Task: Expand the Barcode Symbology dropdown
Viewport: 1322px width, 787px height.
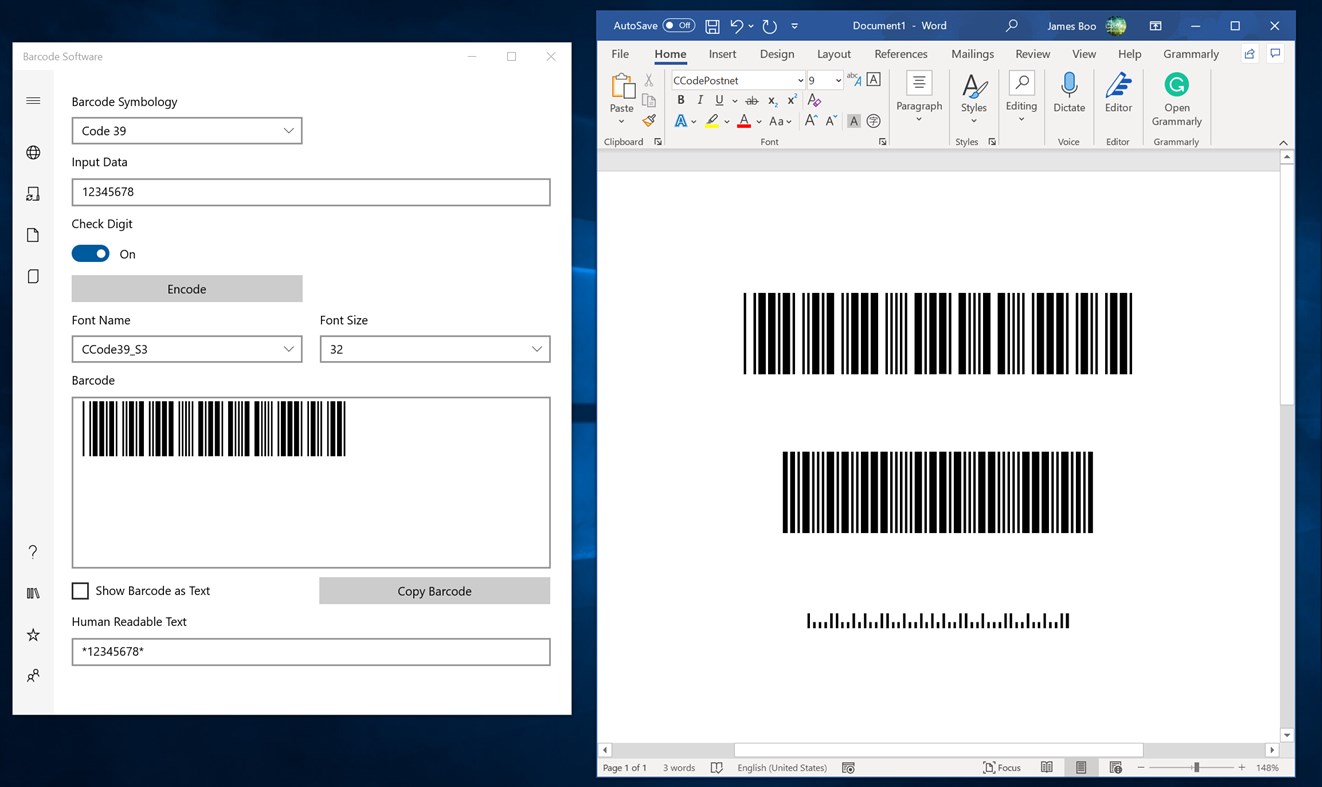Action: [187, 131]
